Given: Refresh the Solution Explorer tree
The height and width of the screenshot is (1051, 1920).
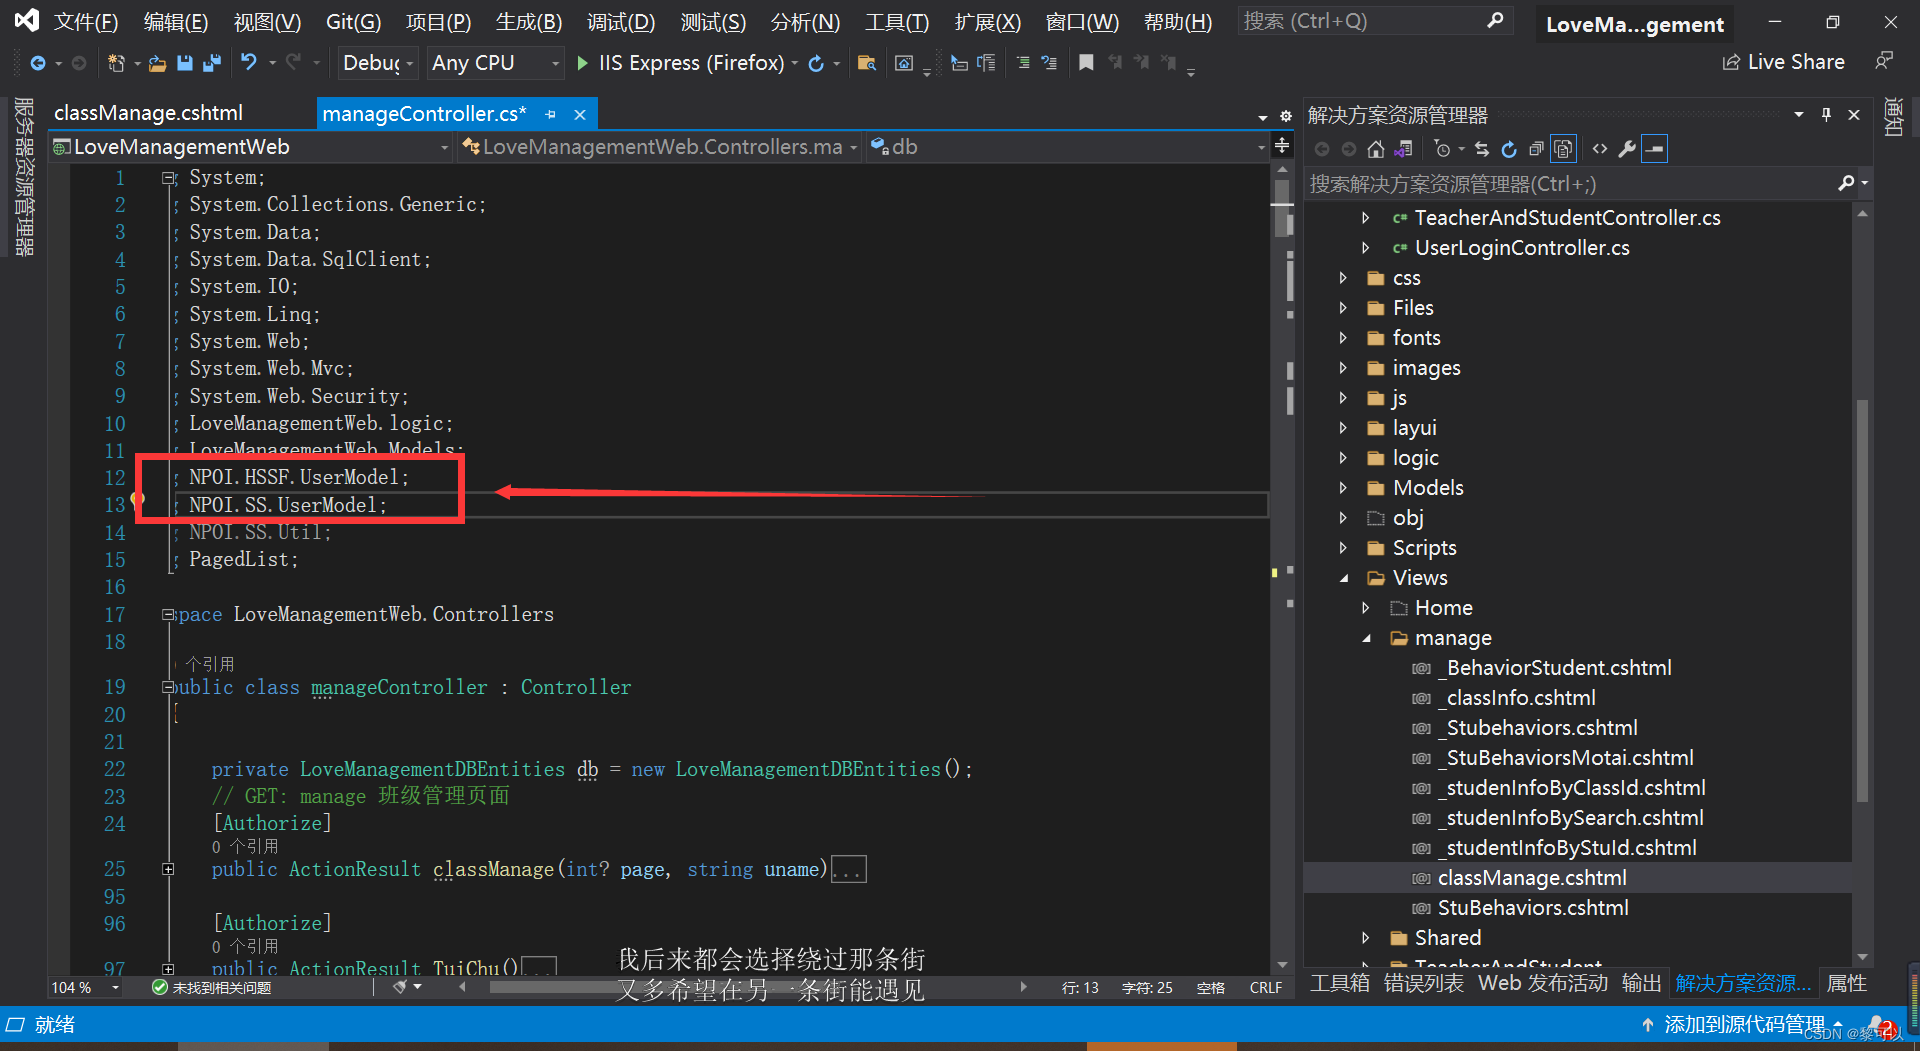Looking at the screenshot, I should pos(1509,149).
